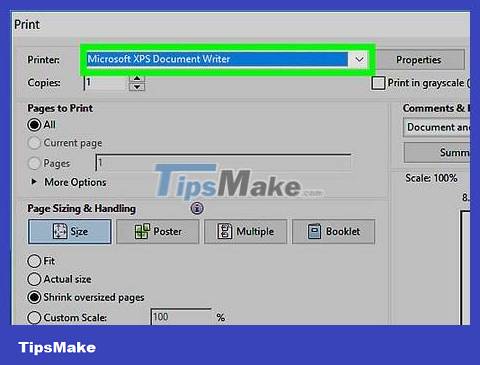Choose the Multiple pages button

tap(245, 231)
